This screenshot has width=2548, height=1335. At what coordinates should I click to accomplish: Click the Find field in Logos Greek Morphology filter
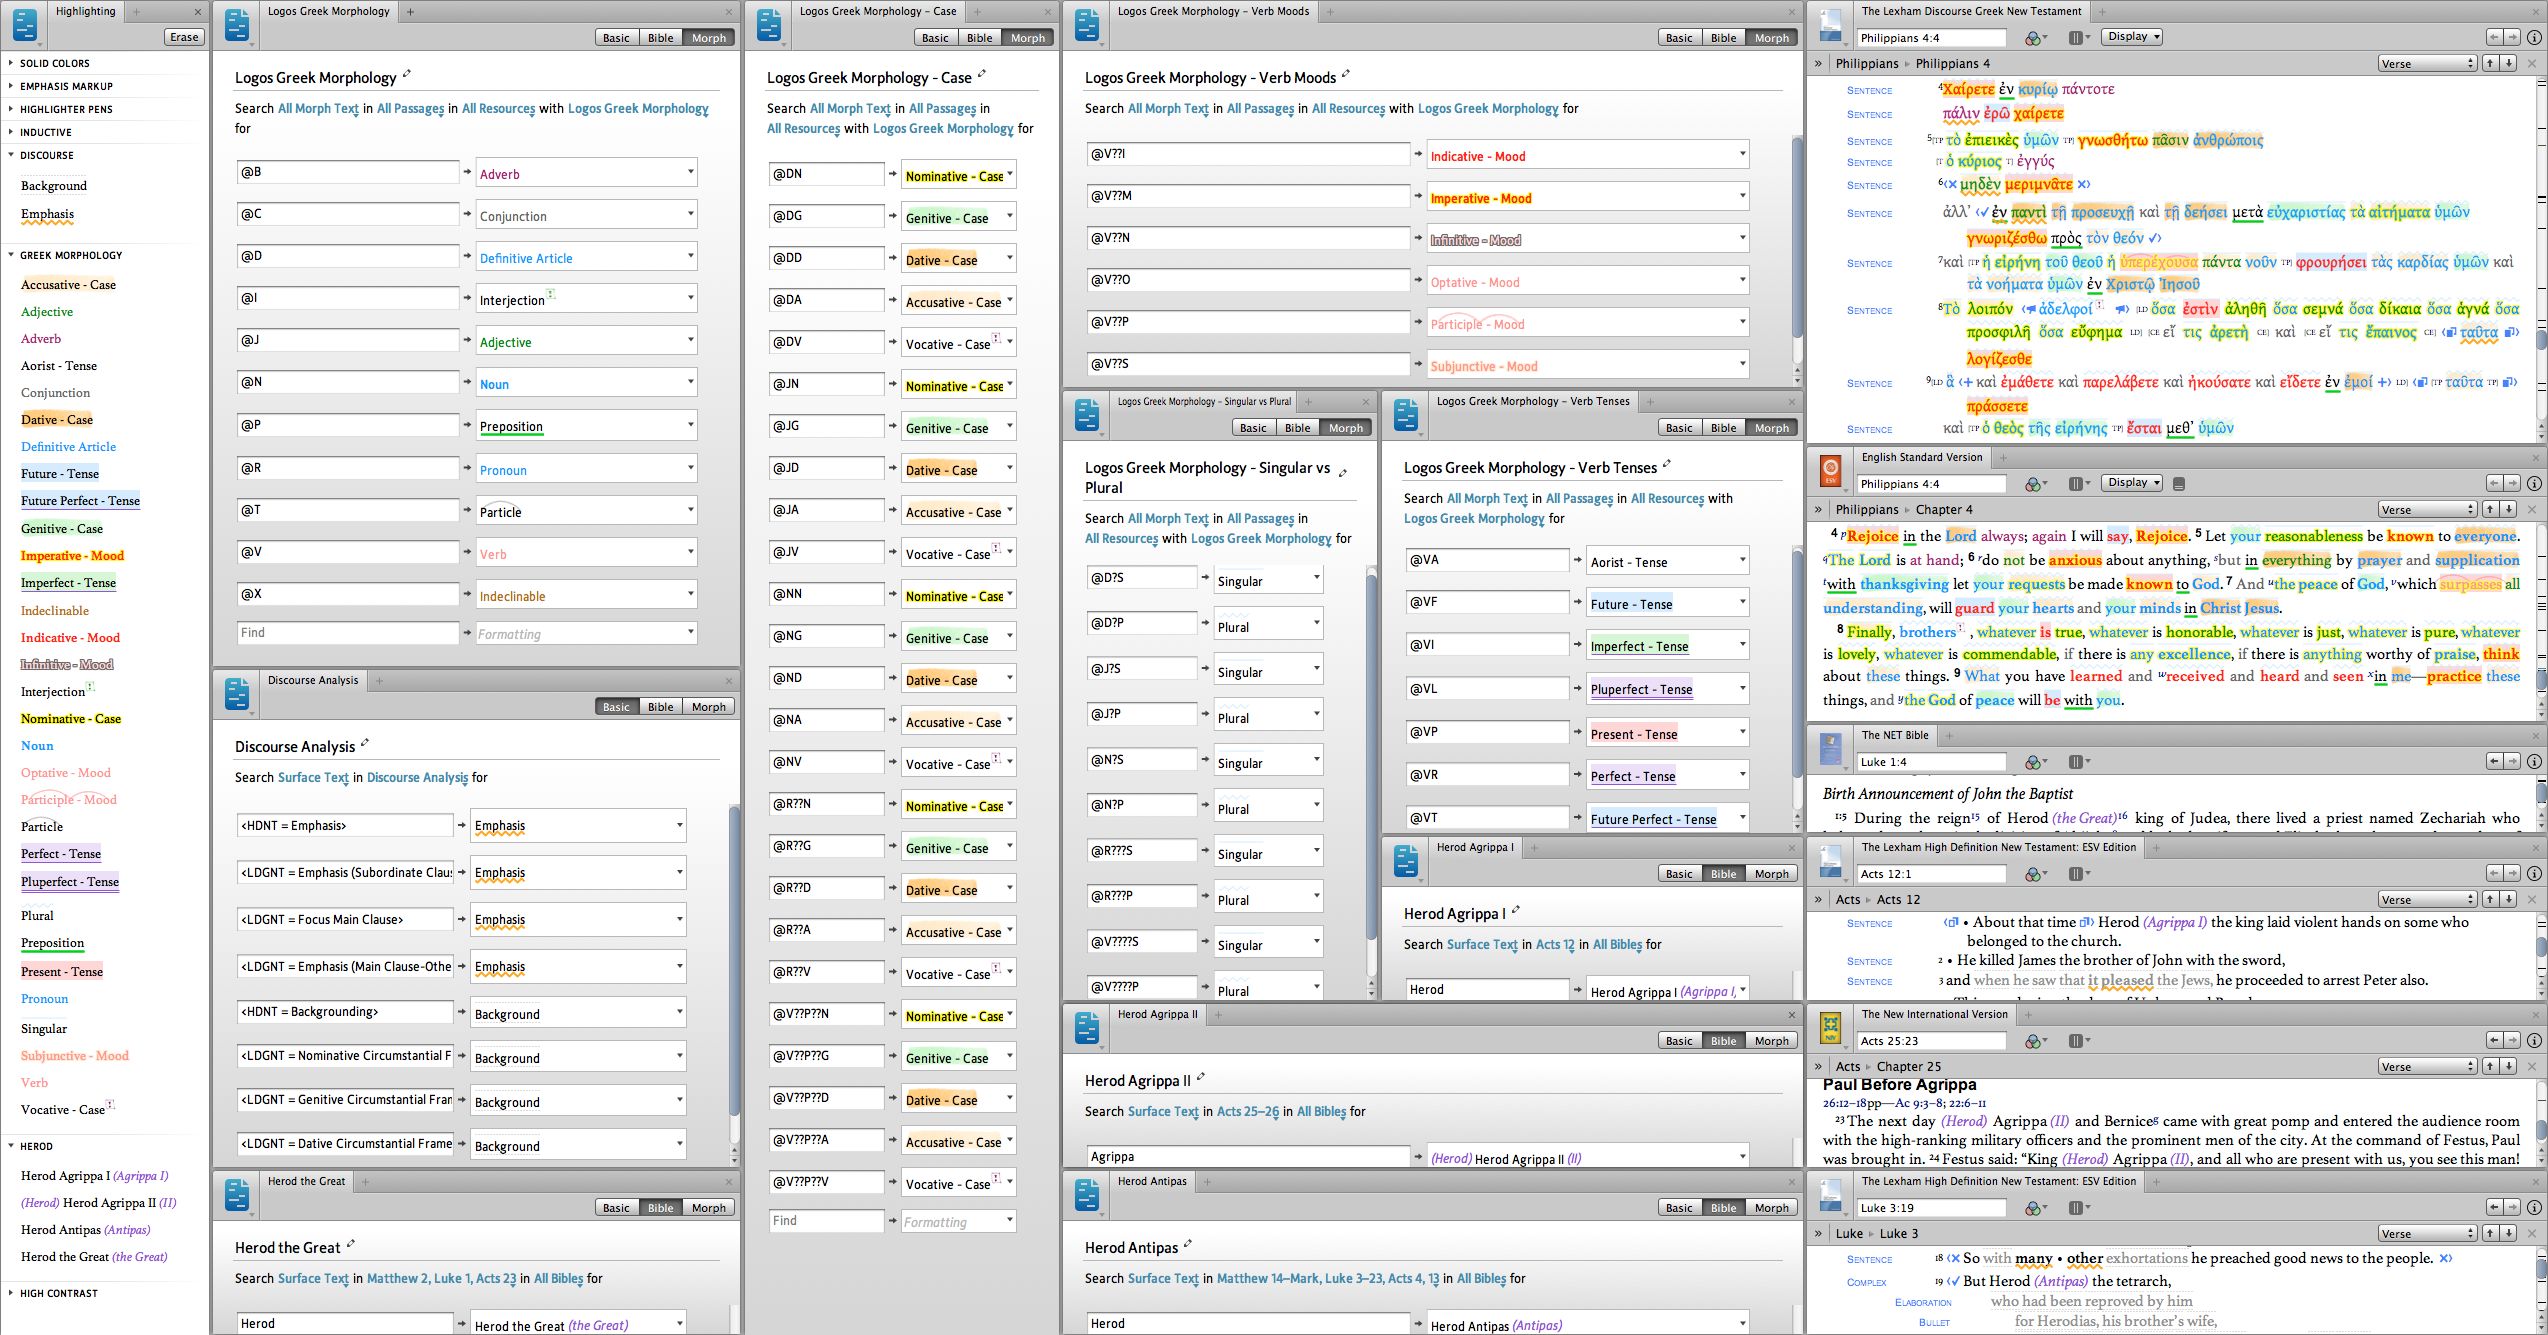348,632
